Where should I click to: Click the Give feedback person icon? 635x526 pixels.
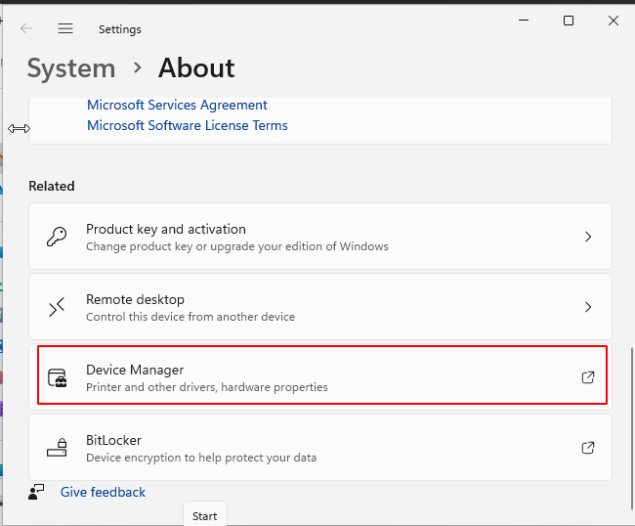click(x=37, y=492)
